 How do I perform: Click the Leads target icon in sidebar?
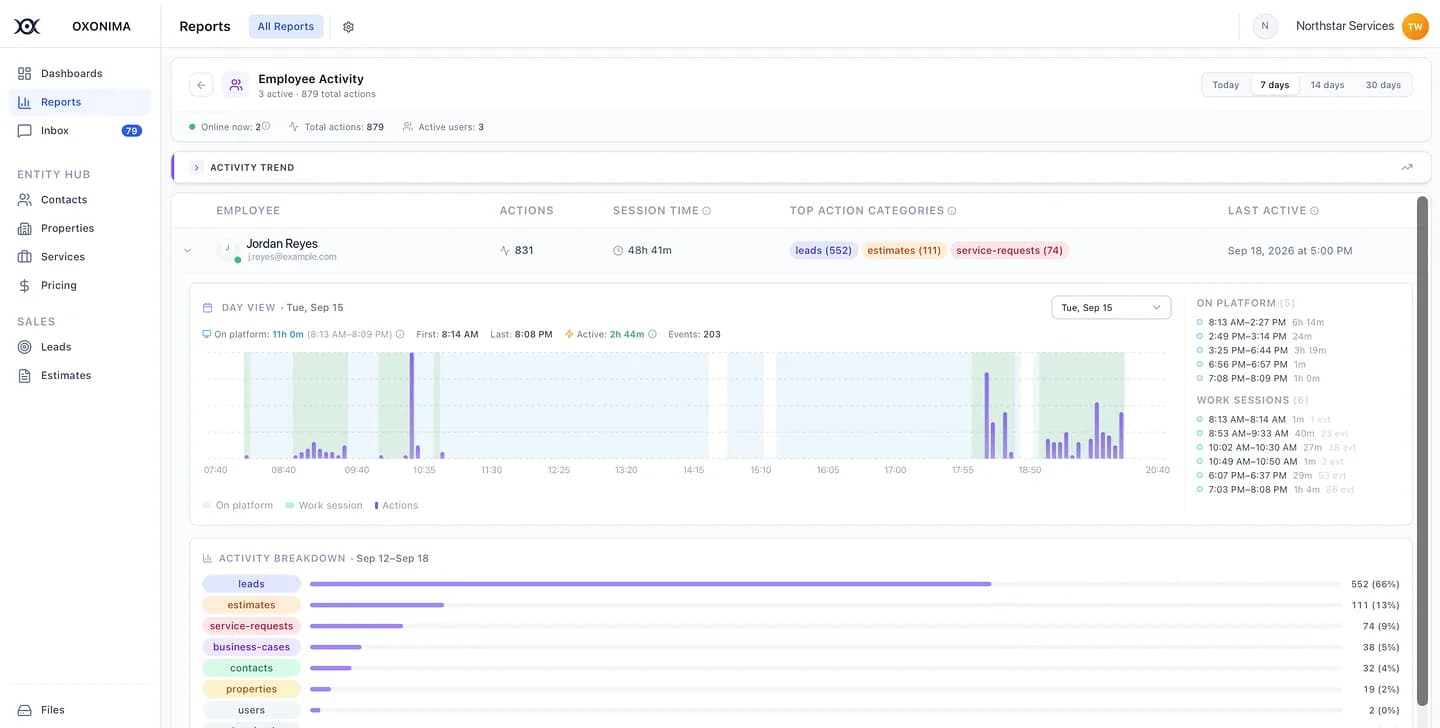(x=25, y=346)
